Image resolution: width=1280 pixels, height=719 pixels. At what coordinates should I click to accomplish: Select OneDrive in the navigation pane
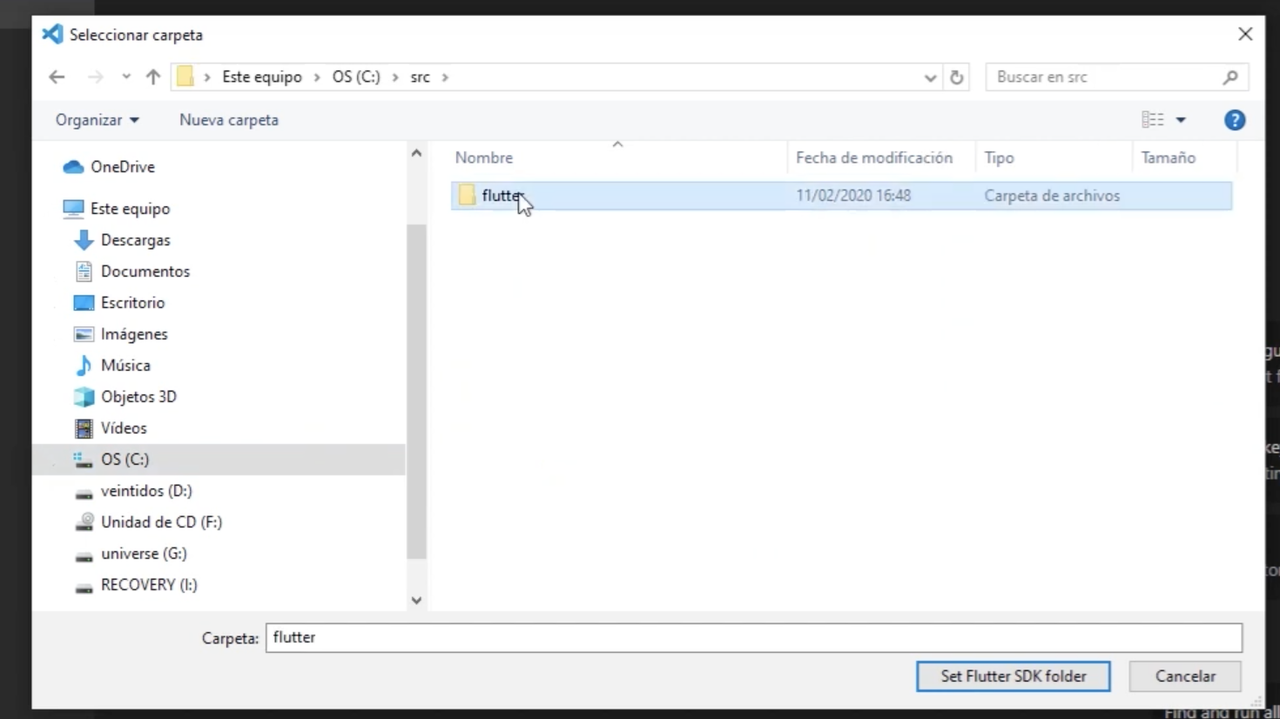click(x=122, y=167)
